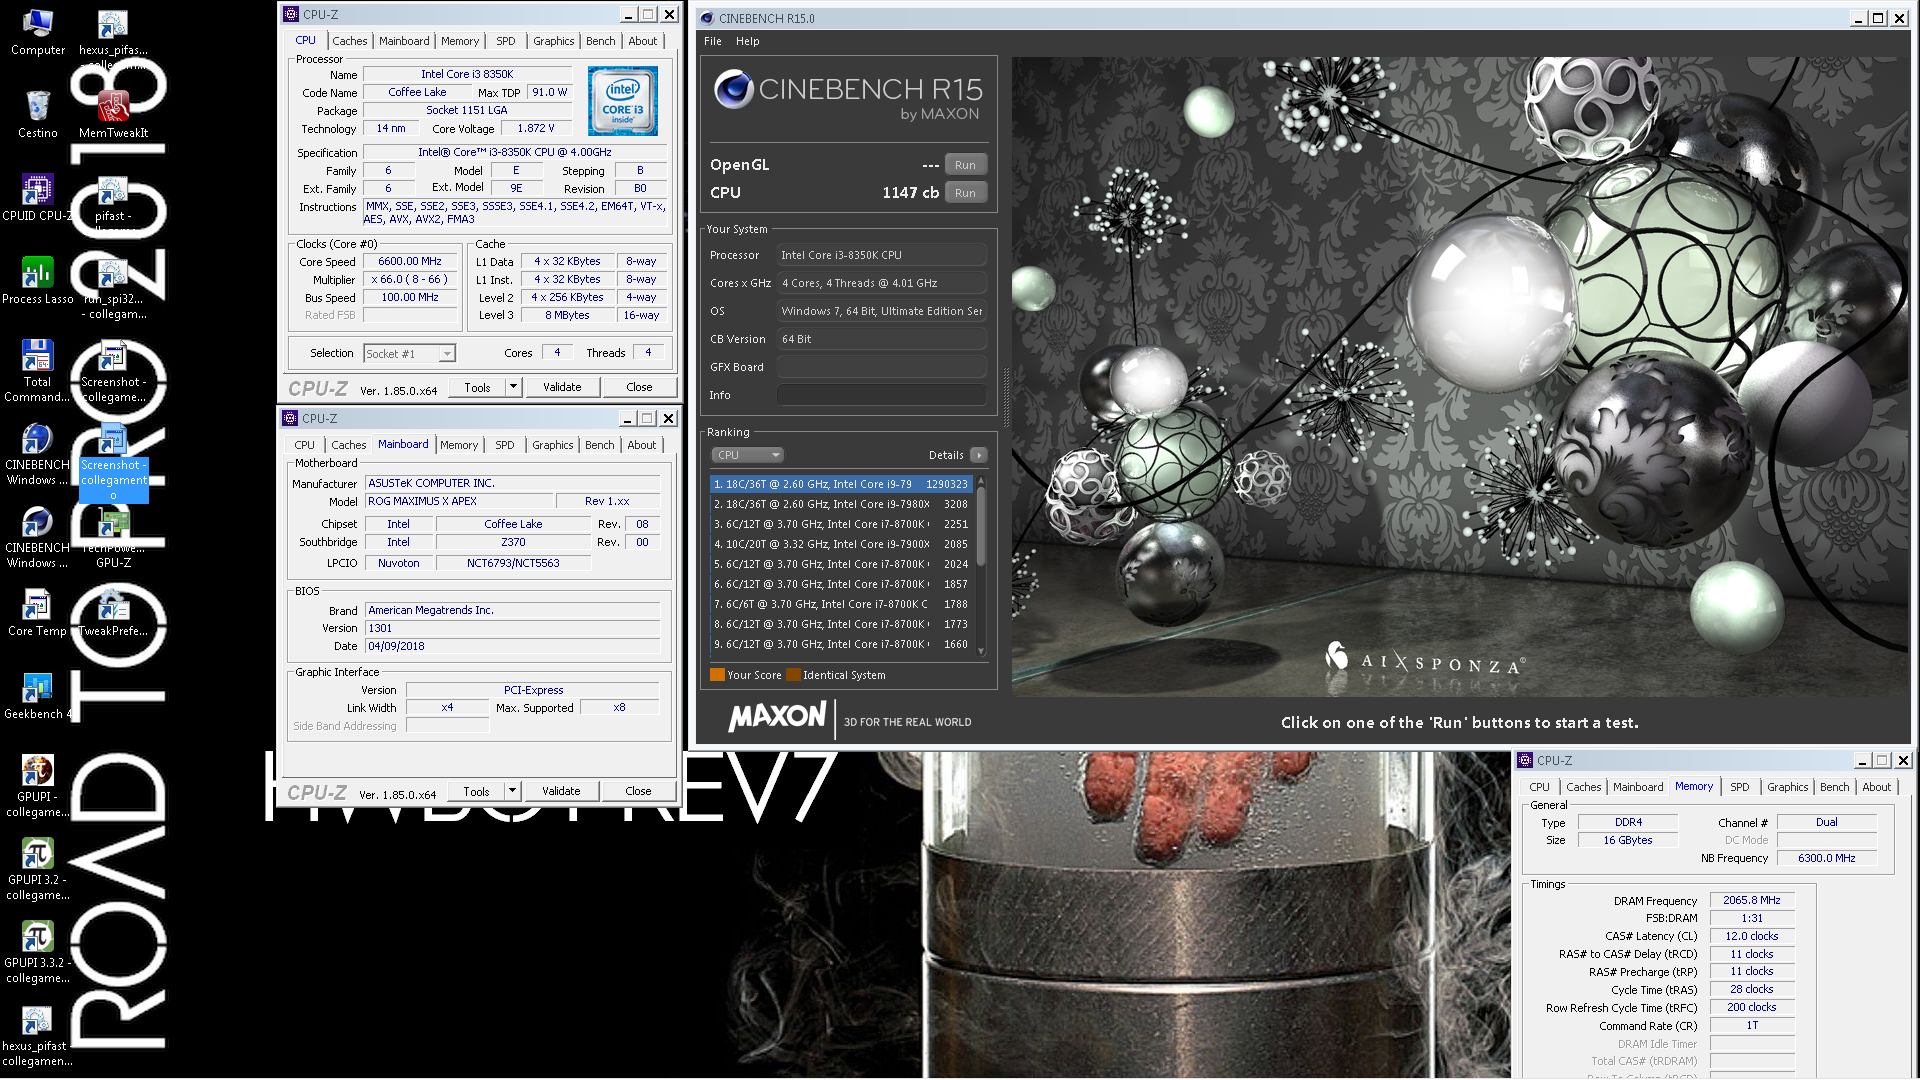Click the MAXON logo in Cinebench
The width and height of the screenshot is (1920, 1080).
point(777,717)
